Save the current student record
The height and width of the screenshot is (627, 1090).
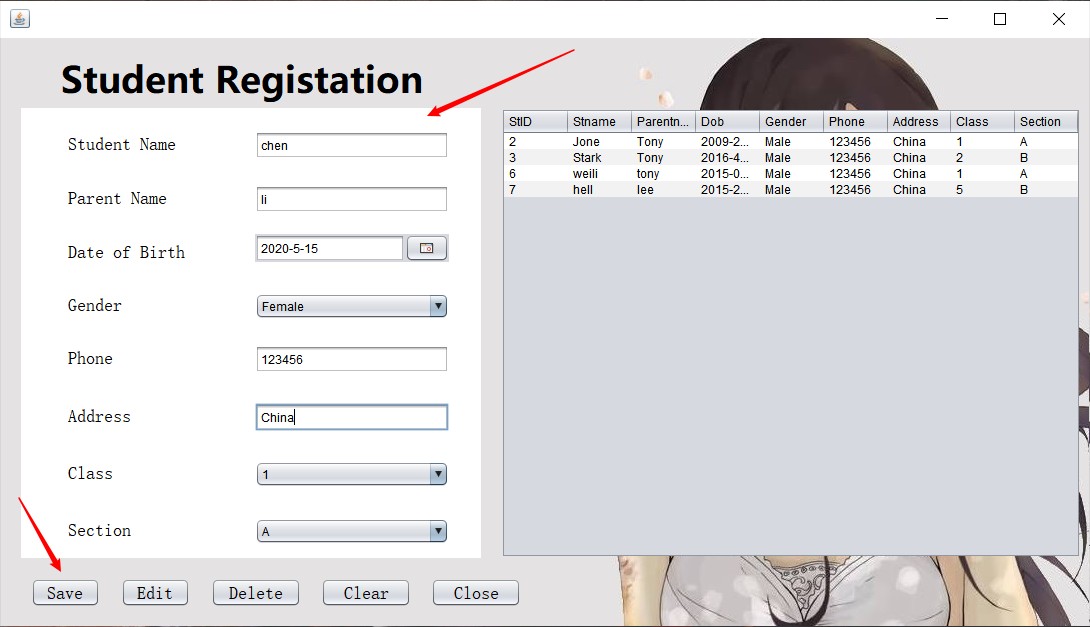[65, 592]
